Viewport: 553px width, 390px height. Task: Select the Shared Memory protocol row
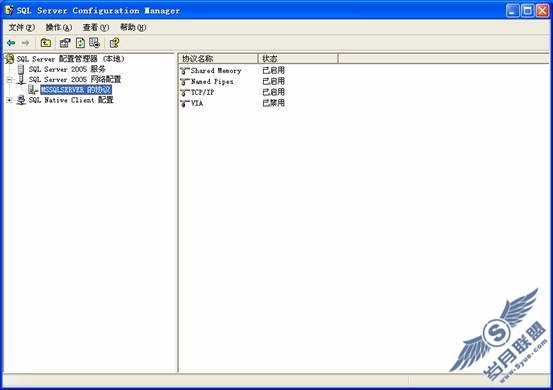click(x=232, y=71)
